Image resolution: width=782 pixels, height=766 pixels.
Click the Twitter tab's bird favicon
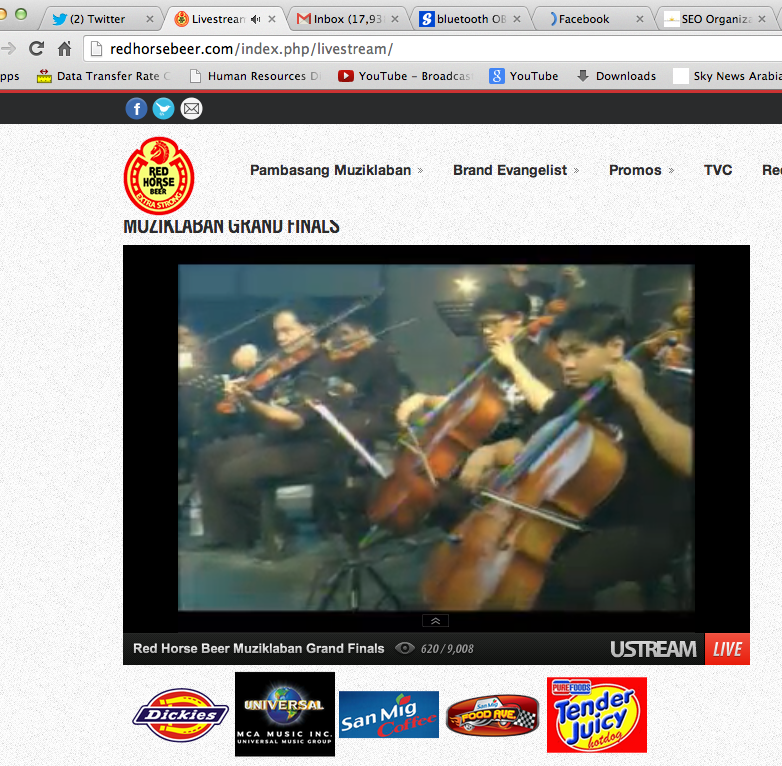coord(60,19)
